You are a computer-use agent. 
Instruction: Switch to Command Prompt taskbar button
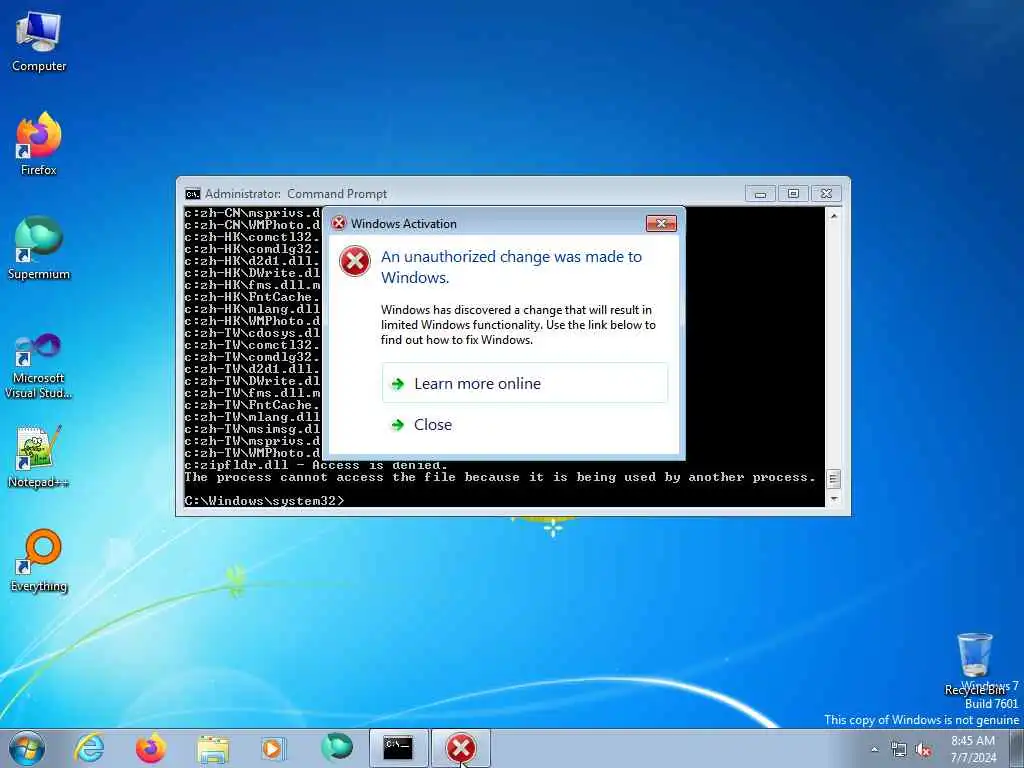(398, 748)
